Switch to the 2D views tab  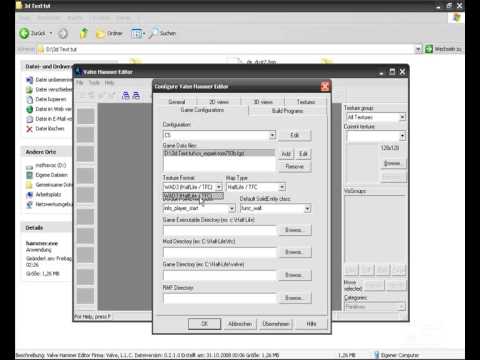pyautogui.click(x=219, y=102)
